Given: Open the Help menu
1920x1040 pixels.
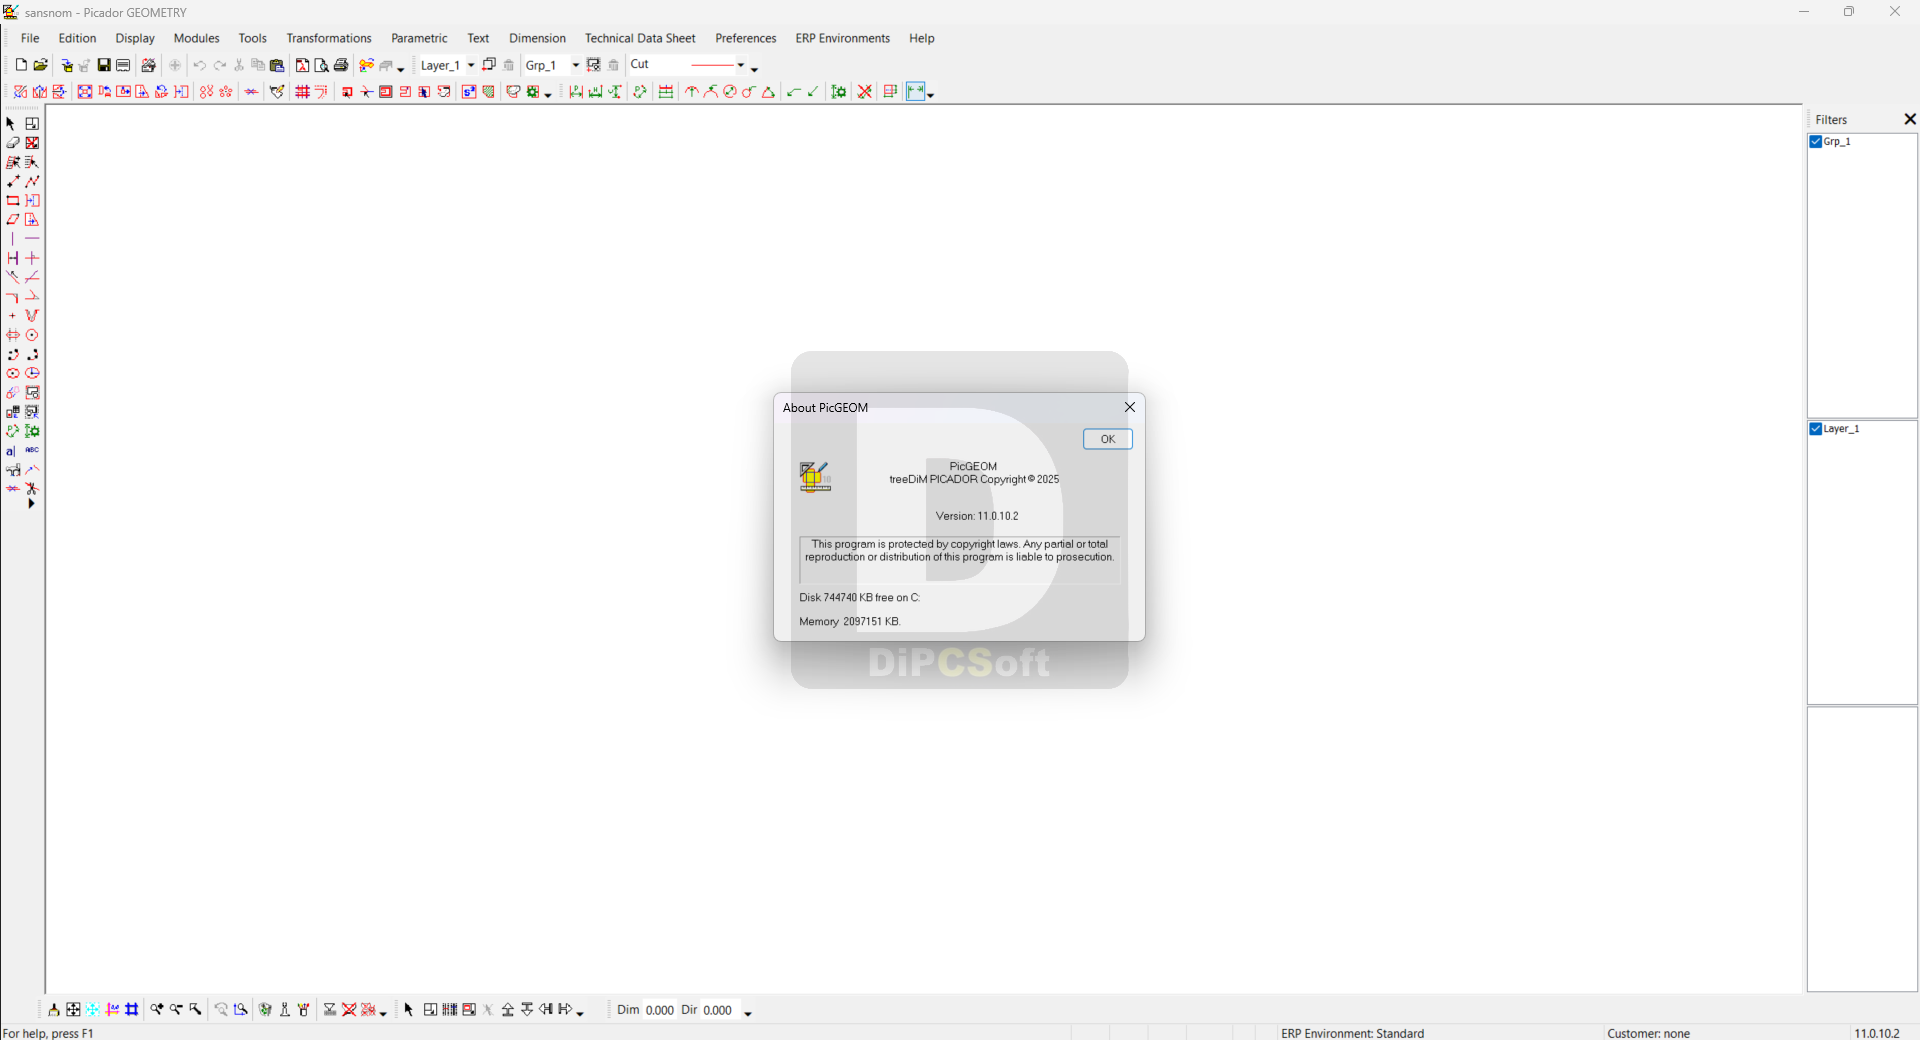Looking at the screenshot, I should pyautogui.click(x=921, y=38).
